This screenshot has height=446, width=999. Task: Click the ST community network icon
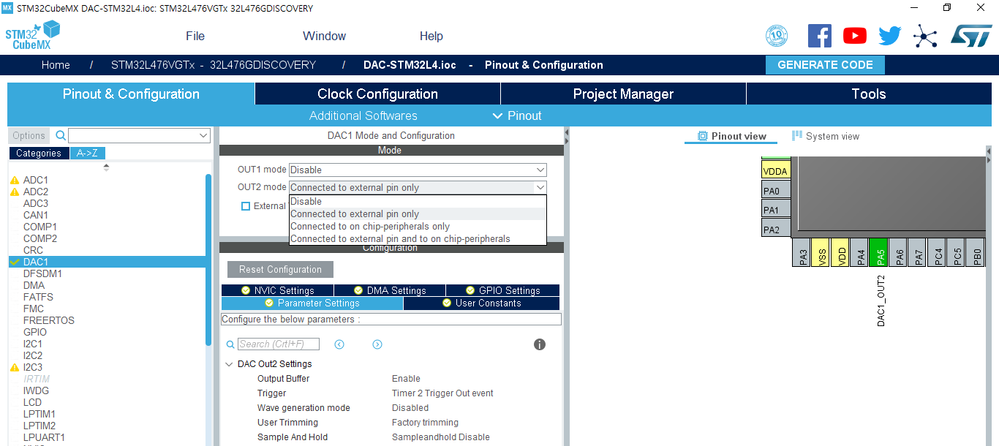pos(924,36)
